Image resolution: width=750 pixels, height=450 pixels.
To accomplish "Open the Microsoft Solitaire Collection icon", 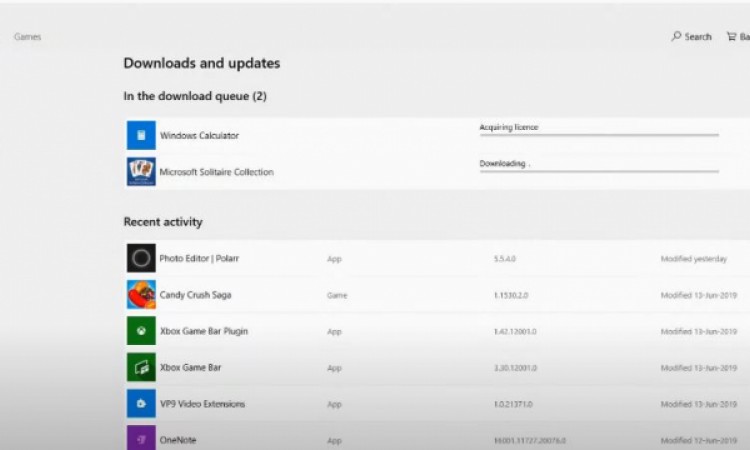I will click(141, 172).
